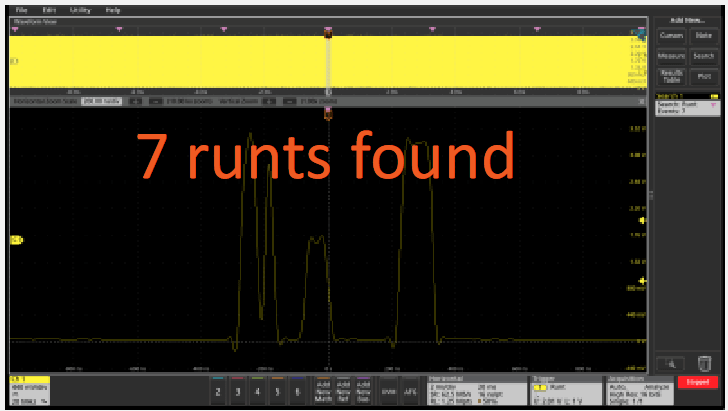Open the Horizontal settings badge
This screenshot has width=728, height=411.
pos(477,391)
